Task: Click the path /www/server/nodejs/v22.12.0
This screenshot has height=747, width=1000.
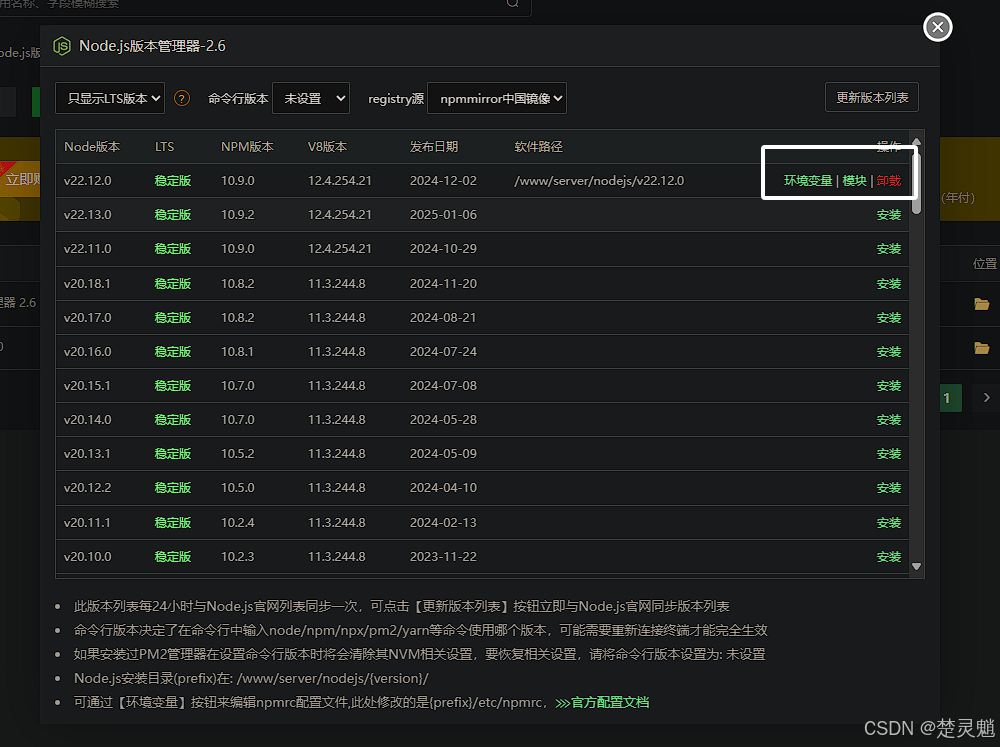Action: point(599,181)
